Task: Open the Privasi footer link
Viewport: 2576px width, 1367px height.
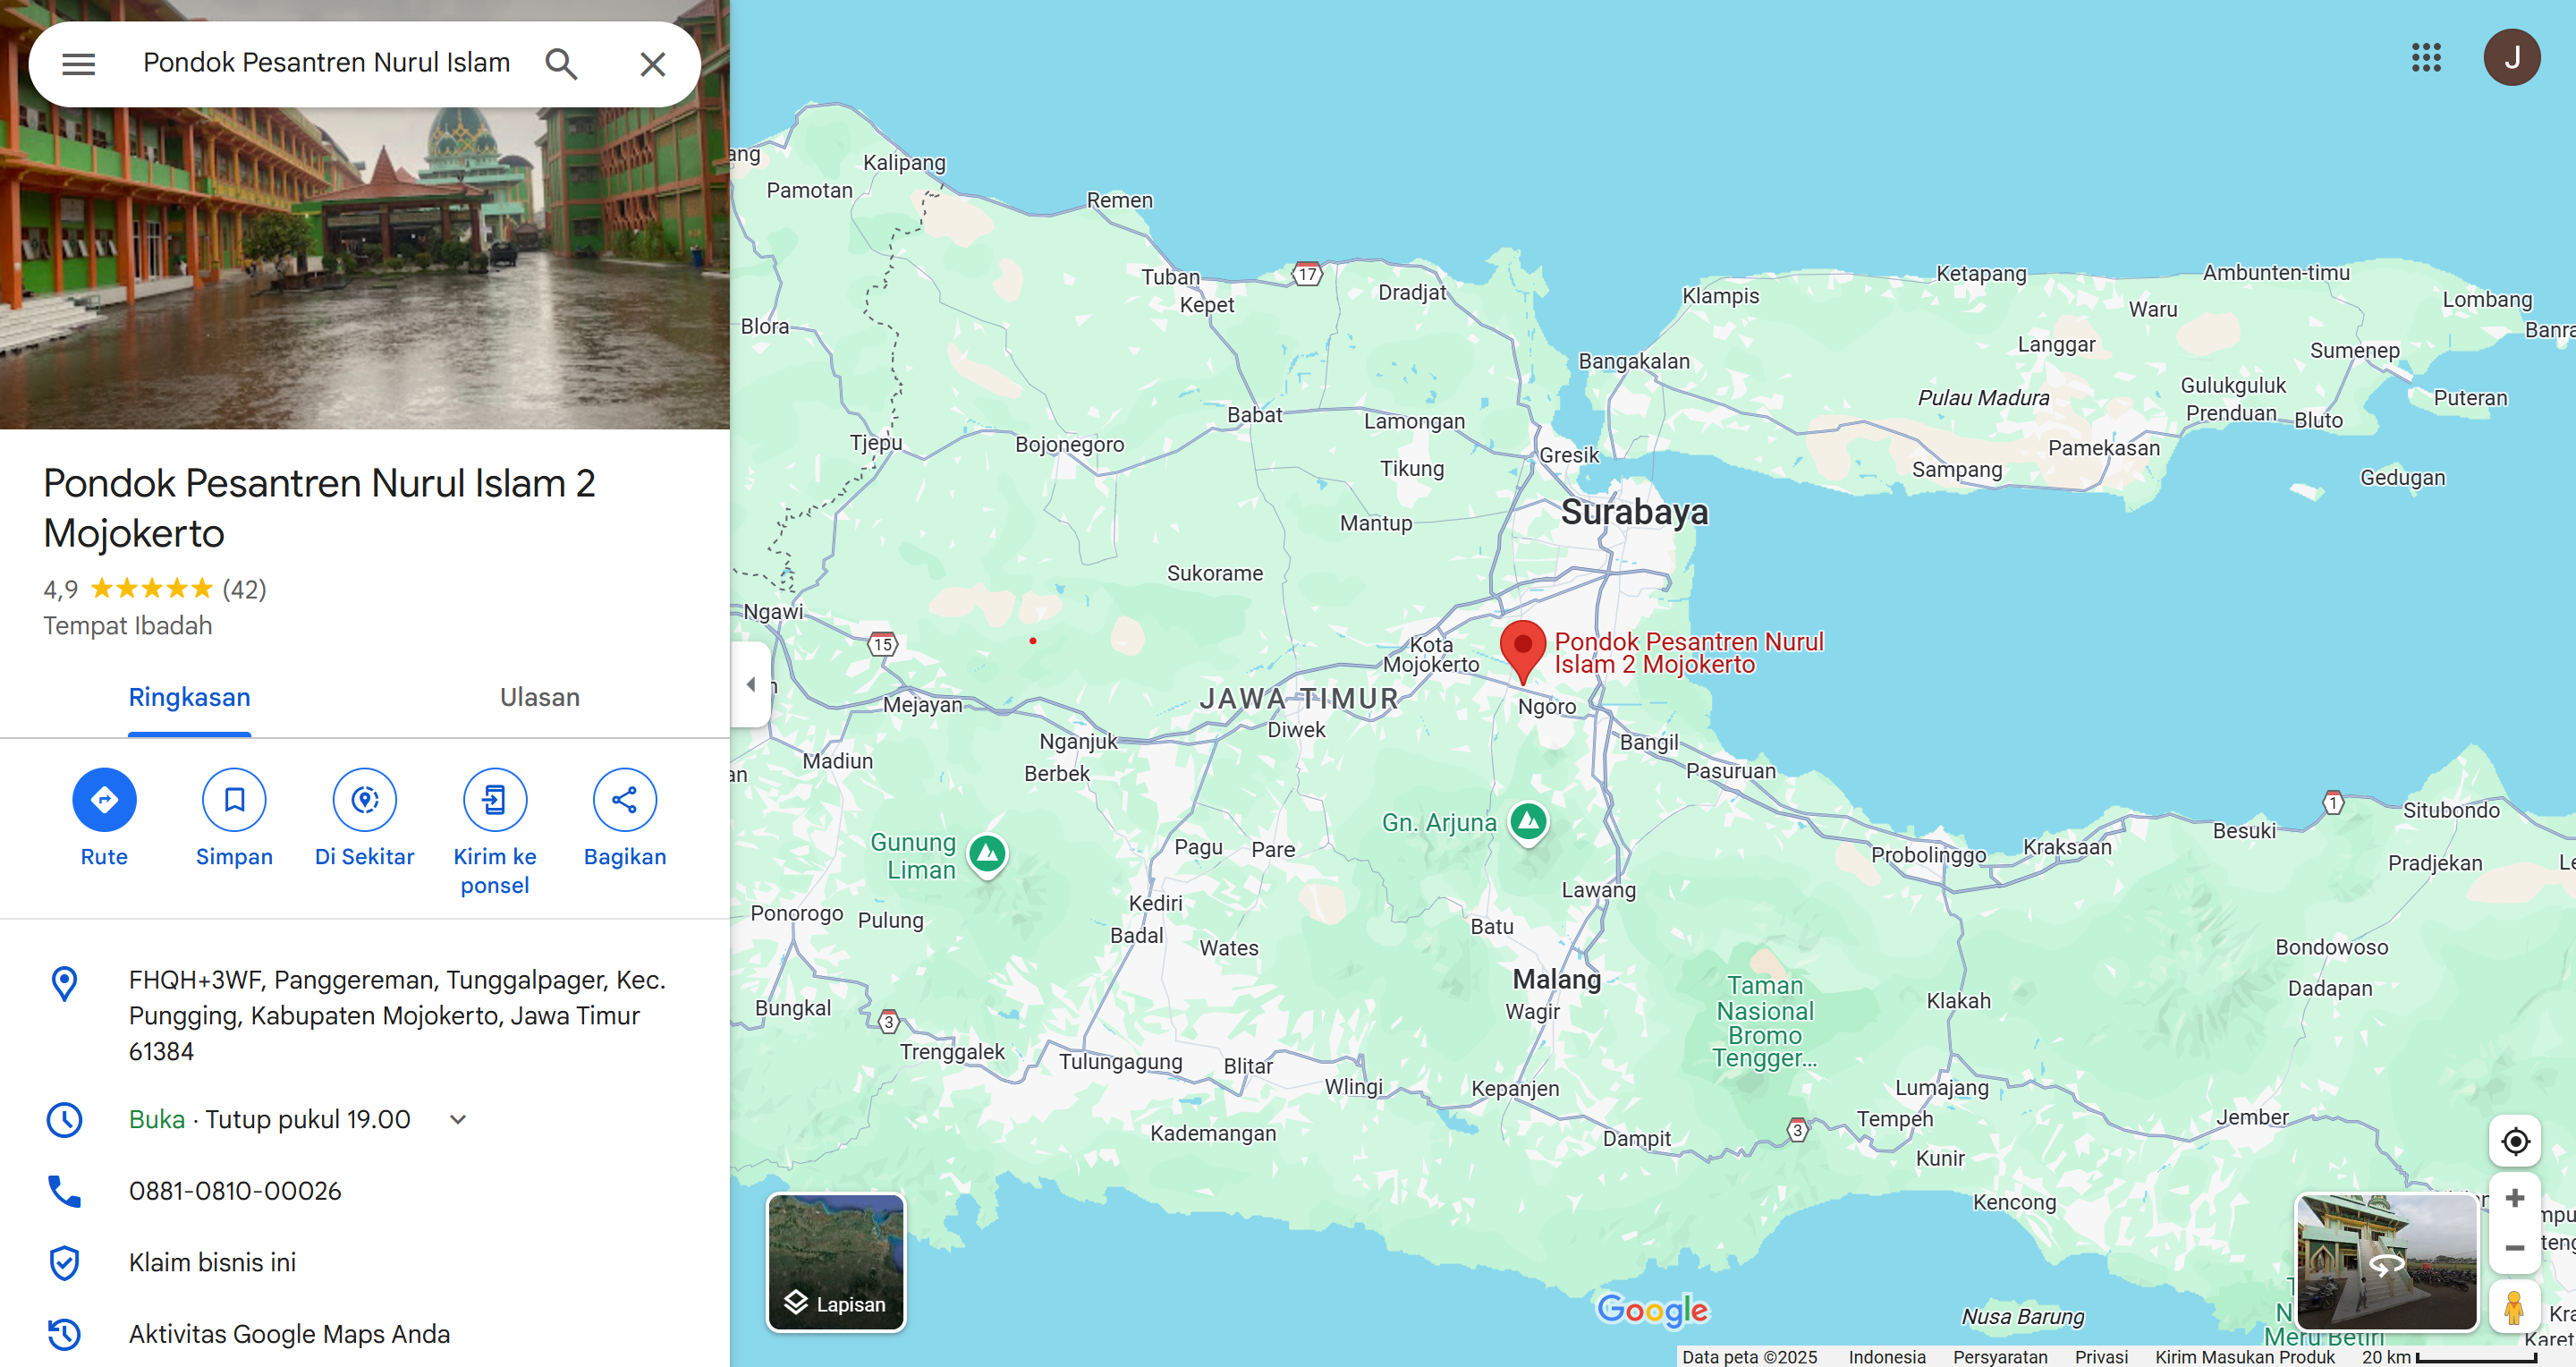Action: (2101, 1357)
